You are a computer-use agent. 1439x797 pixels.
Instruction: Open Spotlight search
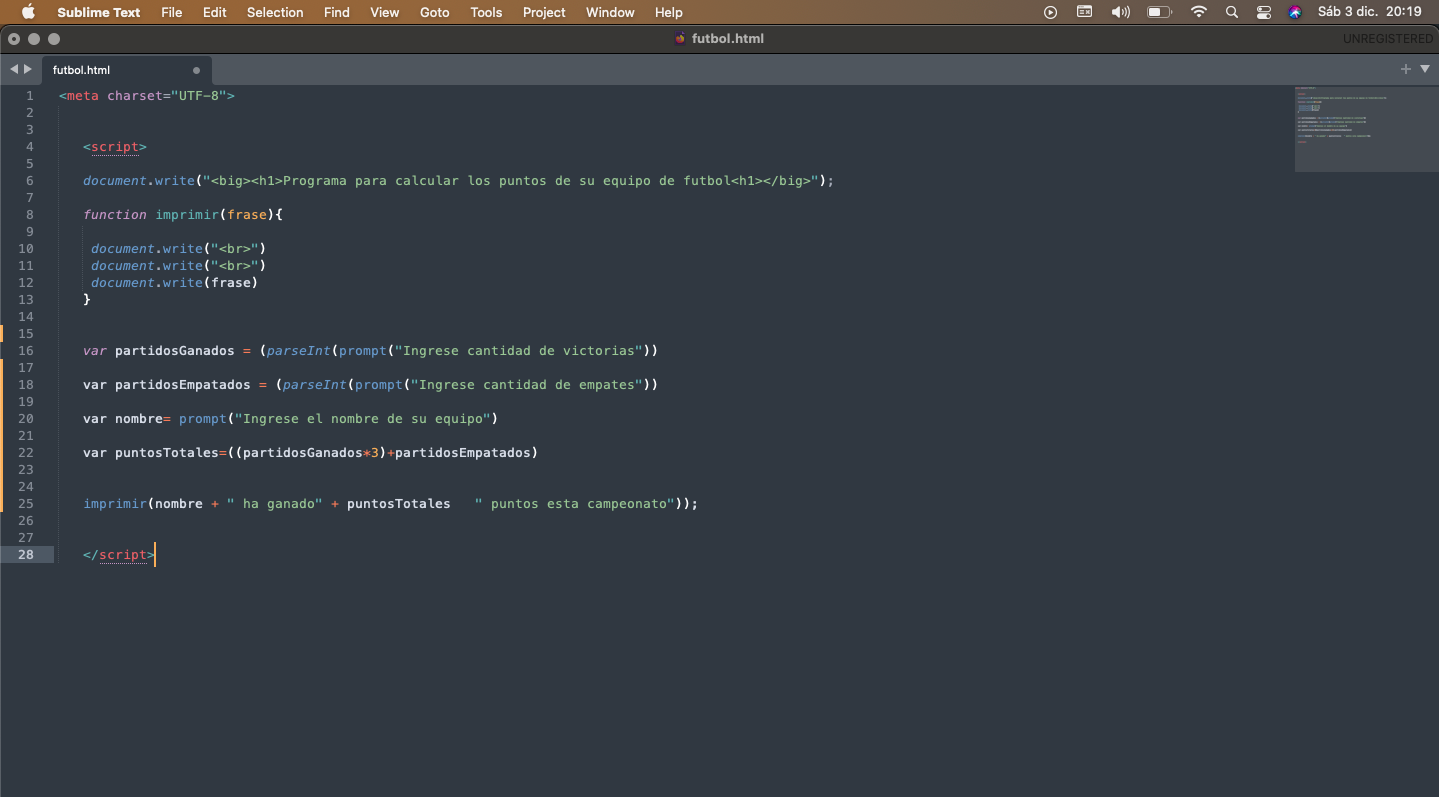point(1232,12)
